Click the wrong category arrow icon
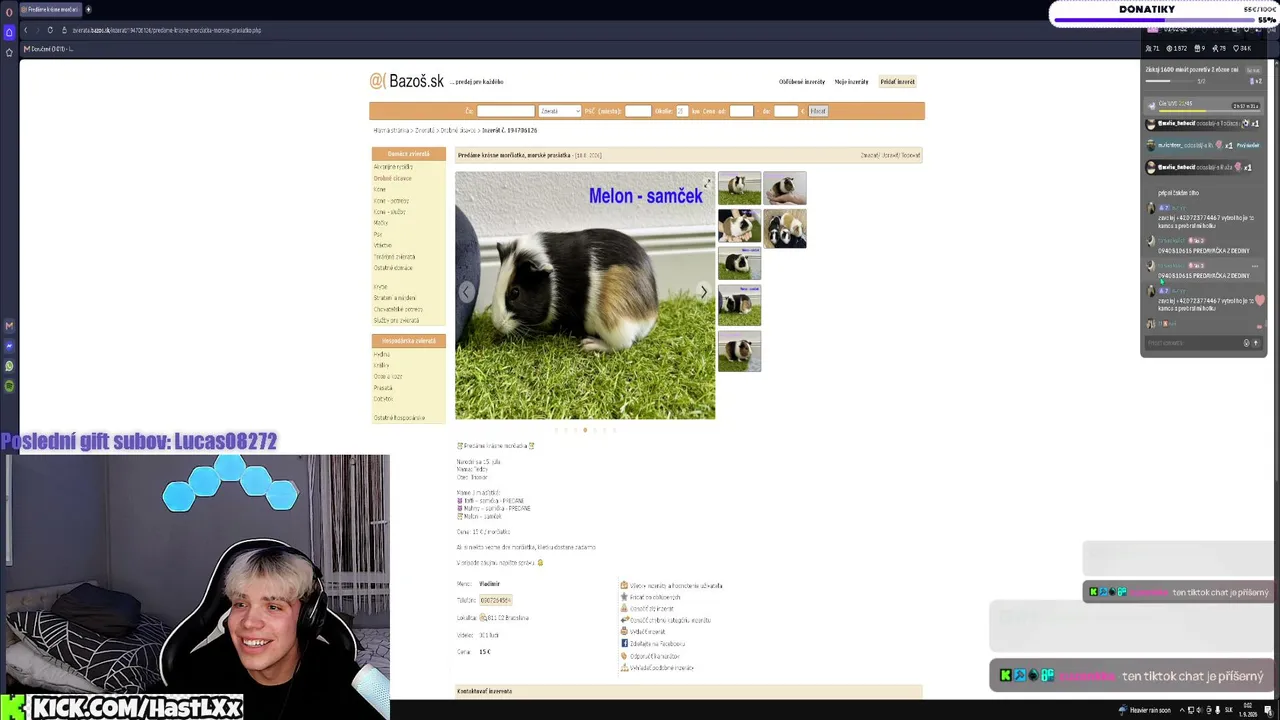1280x720 pixels. [x=624, y=620]
